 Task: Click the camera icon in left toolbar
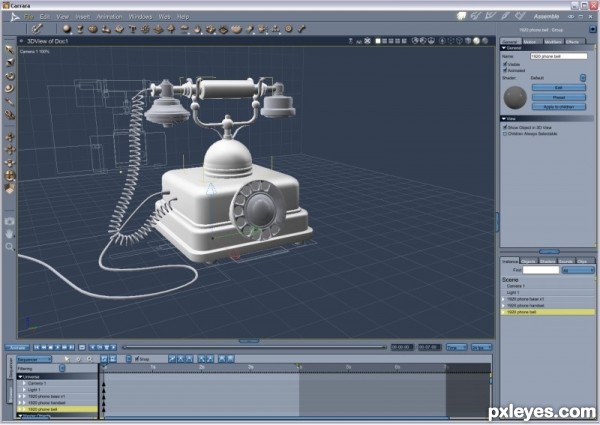10,221
